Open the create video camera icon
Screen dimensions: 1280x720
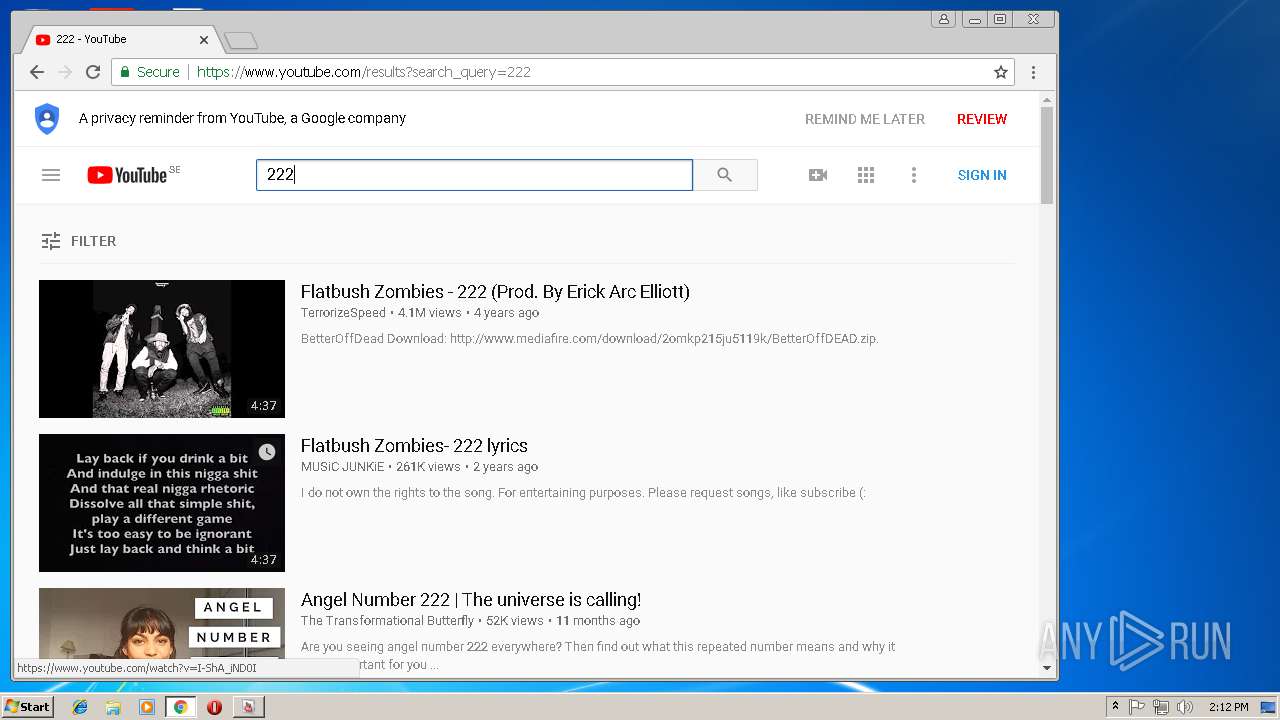818,175
